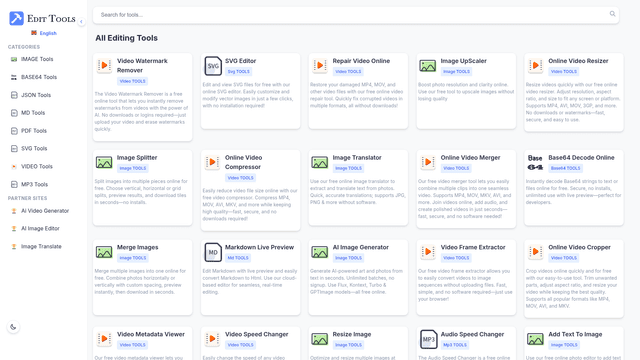Image resolution: width=640 pixels, height=360 pixels.
Task: Click the SVG Editor file icon
Action: pos(213,66)
